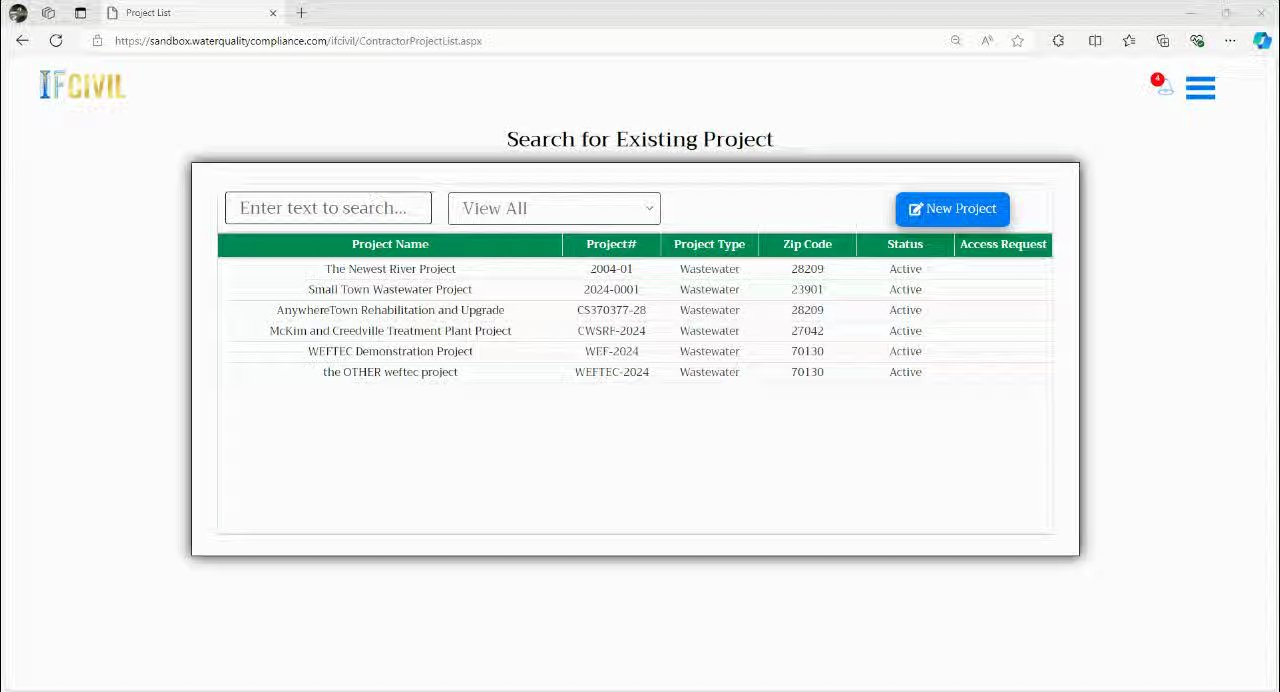Click project number 2024-0001
This screenshot has height=692, width=1280.
click(611, 290)
